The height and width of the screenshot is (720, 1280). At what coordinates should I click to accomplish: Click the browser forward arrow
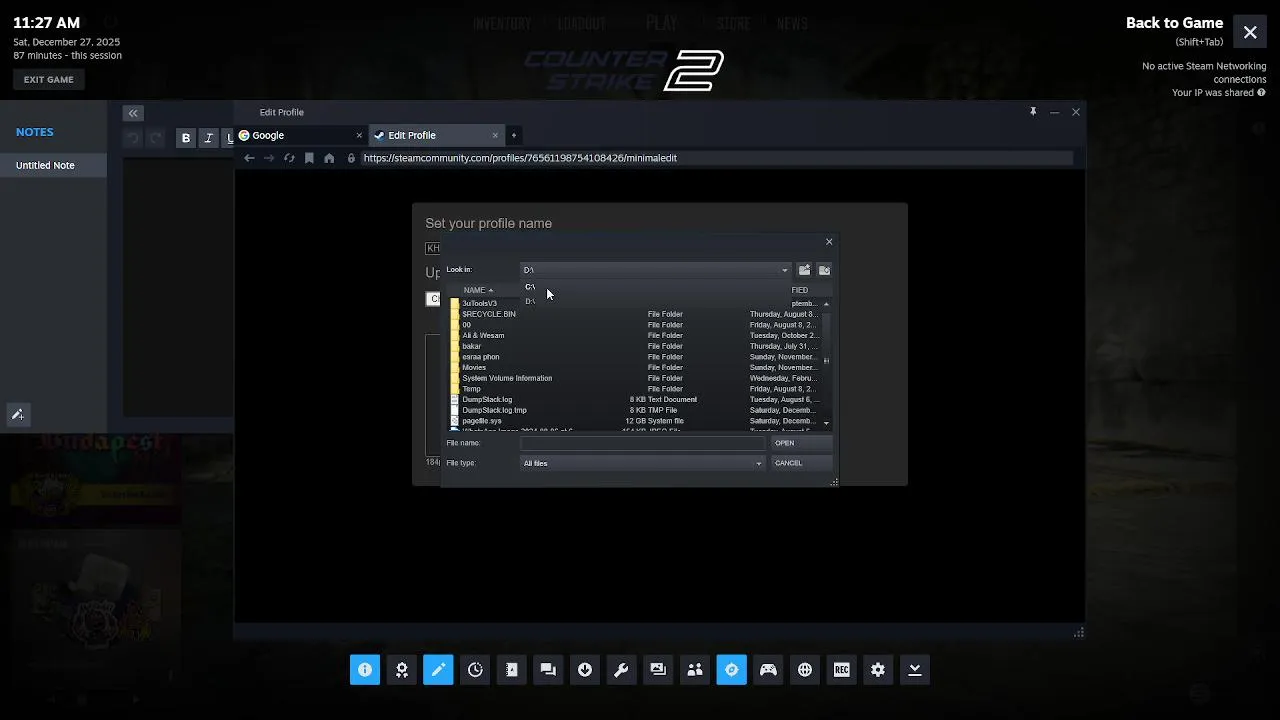click(x=269, y=158)
